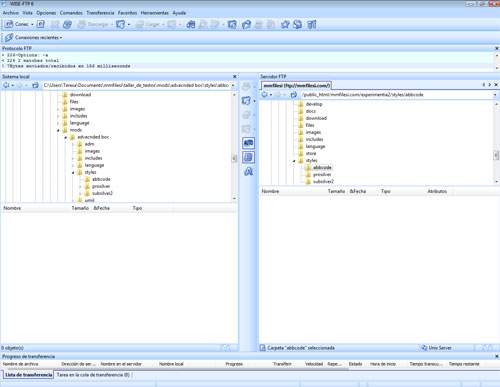This screenshot has height=387, width=500.
Task: Open Vista menu
Action: (x=27, y=13)
